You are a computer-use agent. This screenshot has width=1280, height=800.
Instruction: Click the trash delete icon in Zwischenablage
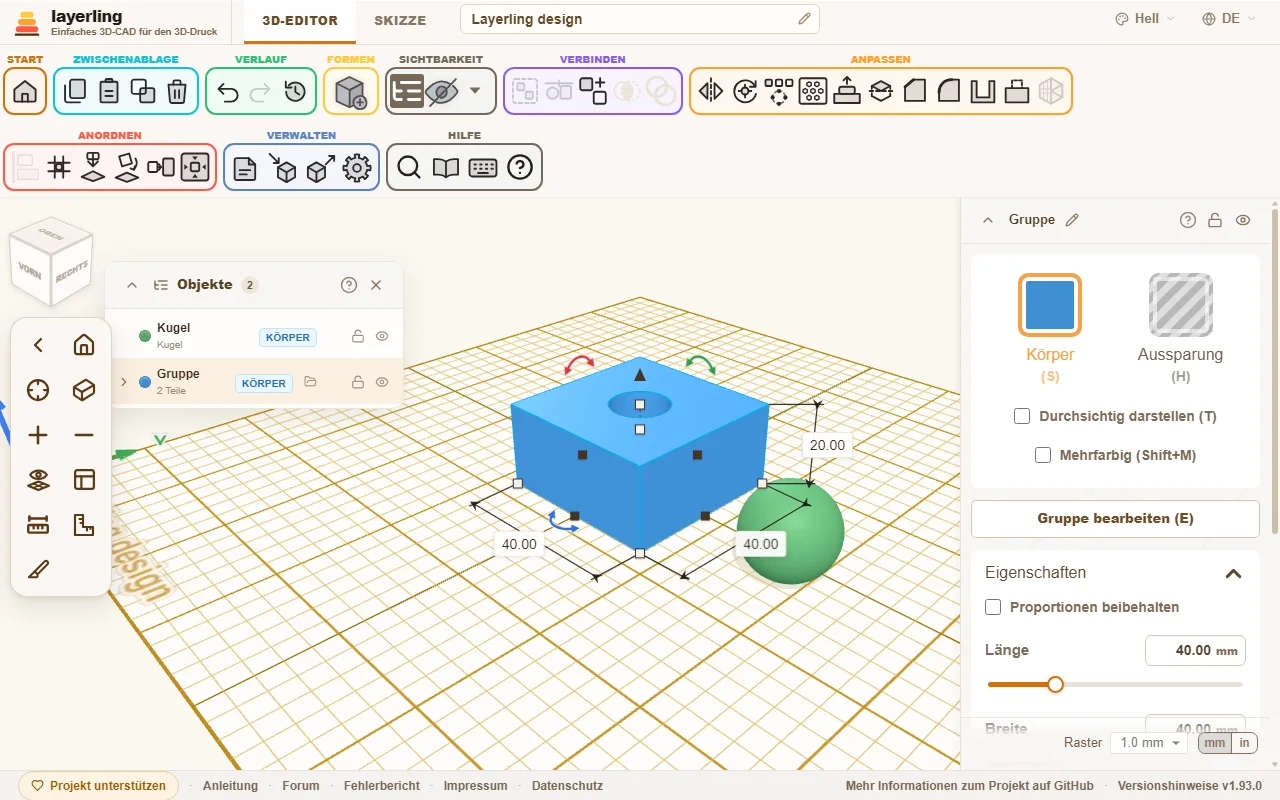(177, 92)
